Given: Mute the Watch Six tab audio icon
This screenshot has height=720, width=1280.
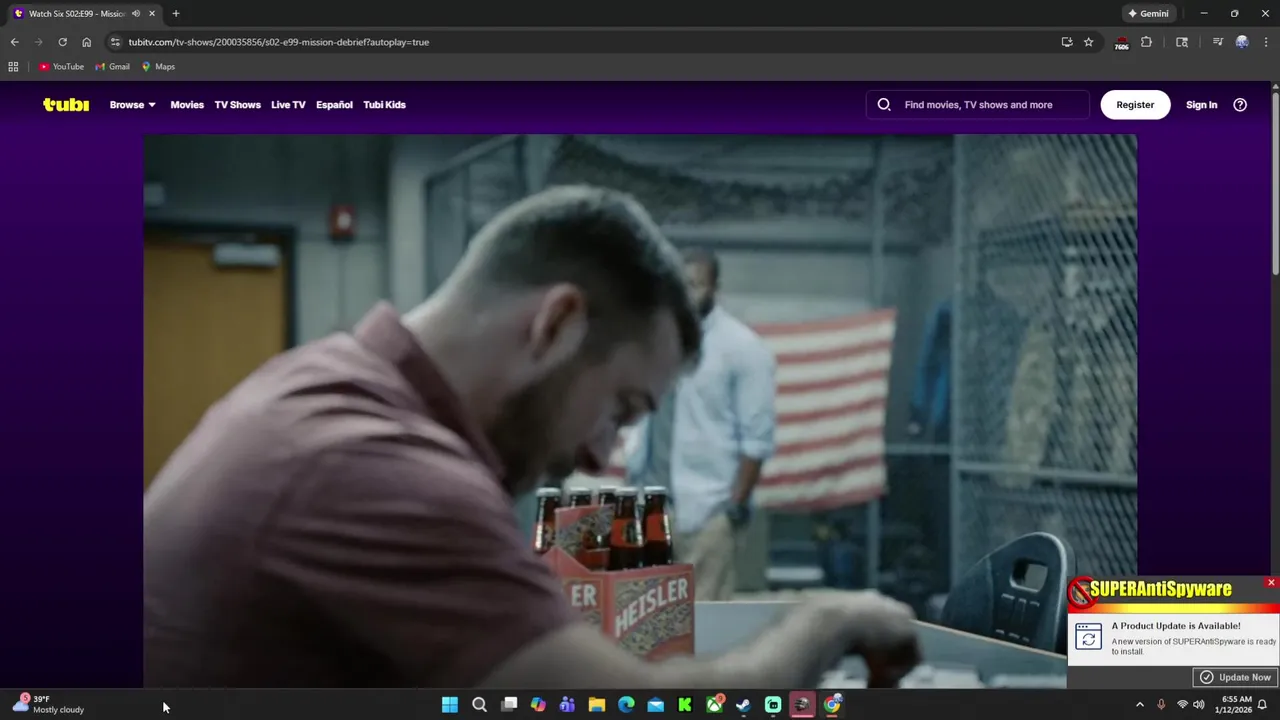Looking at the screenshot, I should click(x=136, y=13).
